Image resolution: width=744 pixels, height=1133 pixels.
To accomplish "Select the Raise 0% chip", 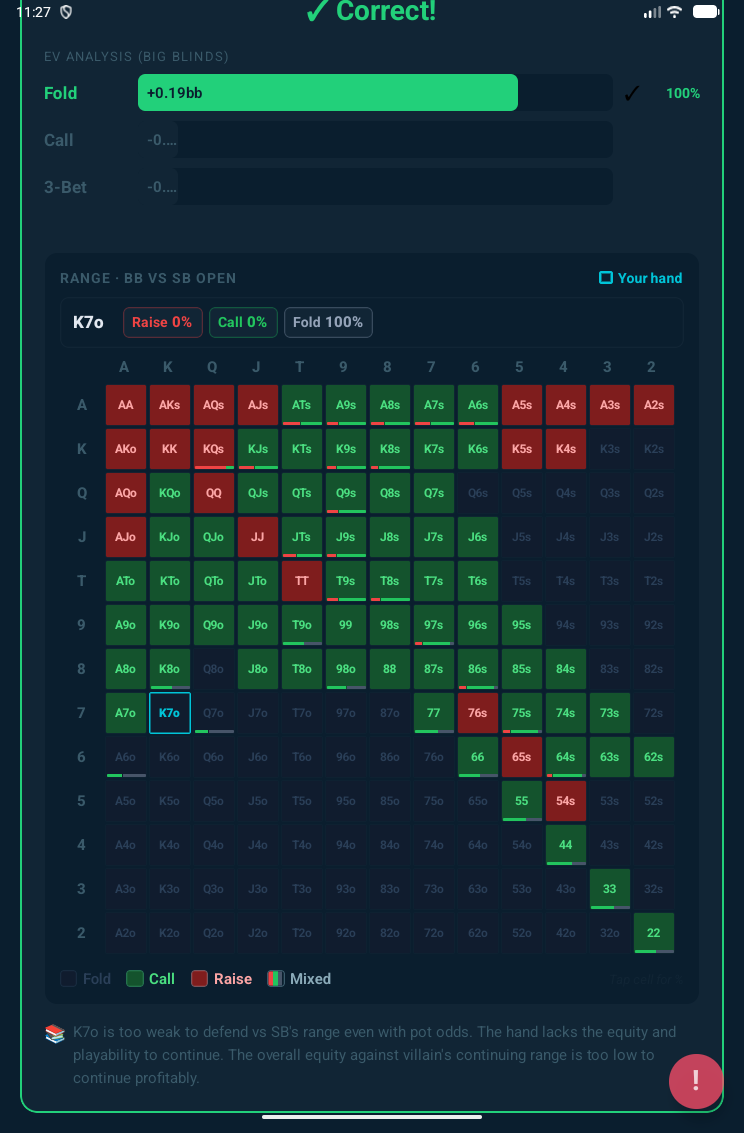I will [162, 322].
